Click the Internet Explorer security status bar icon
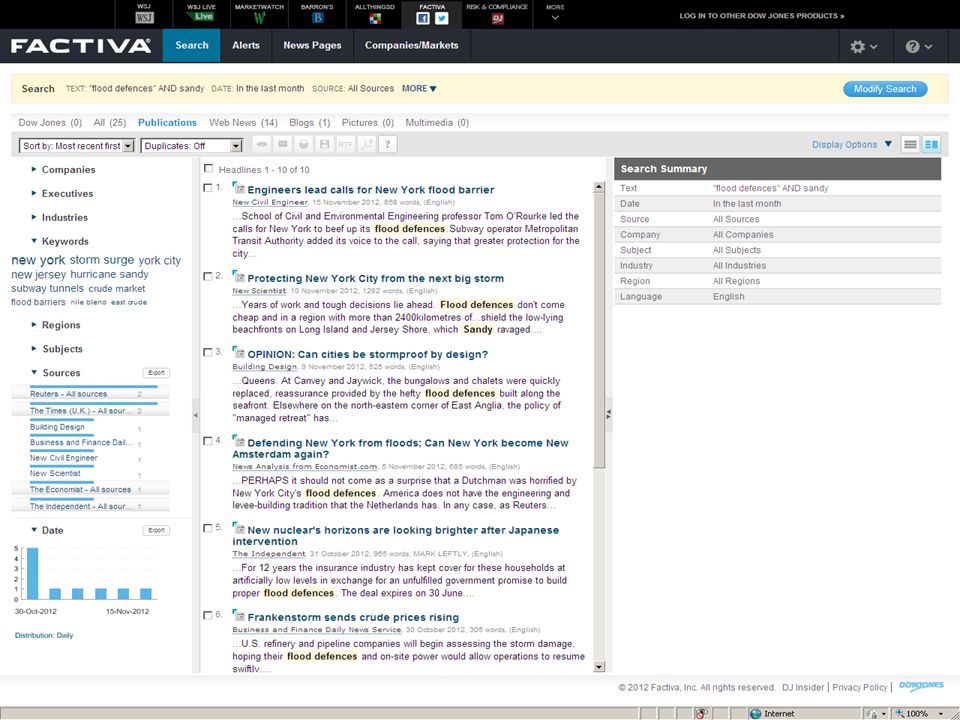Screen dimensions: 960x720 point(702,713)
